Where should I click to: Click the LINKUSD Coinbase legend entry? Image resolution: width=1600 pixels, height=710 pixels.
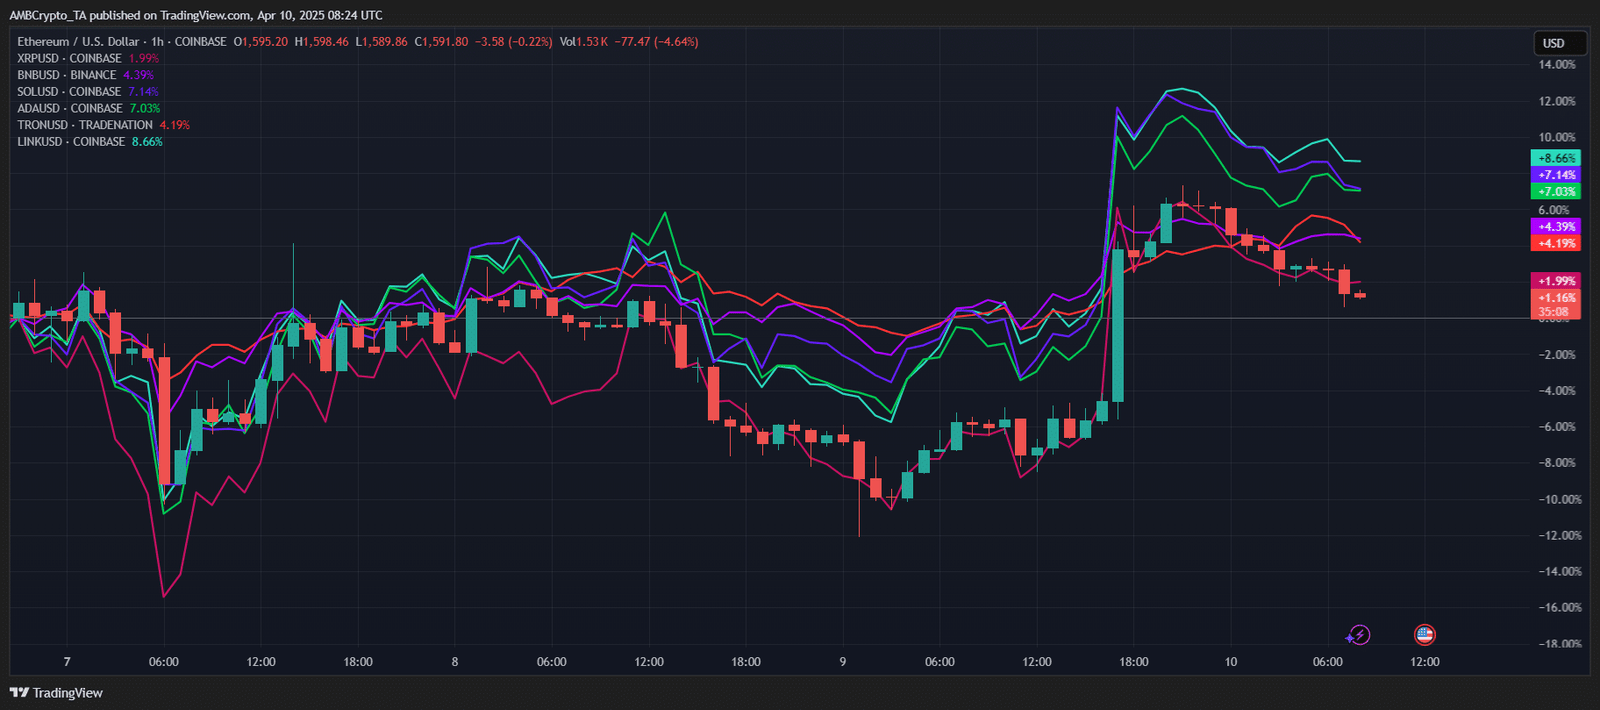[71, 142]
